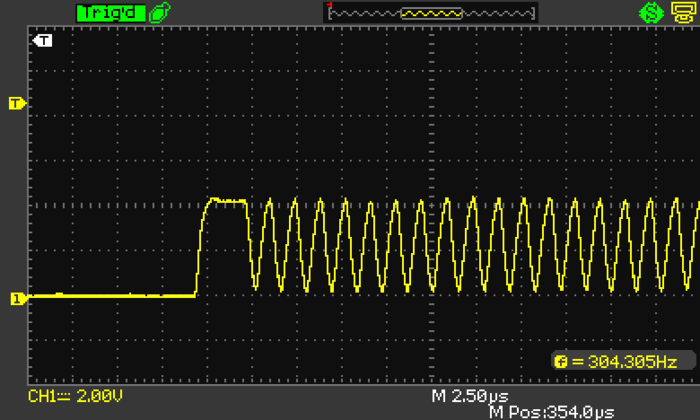Screen dimensions: 700x420
Task: Click the CH1 label in status bar
Action: click(41, 397)
